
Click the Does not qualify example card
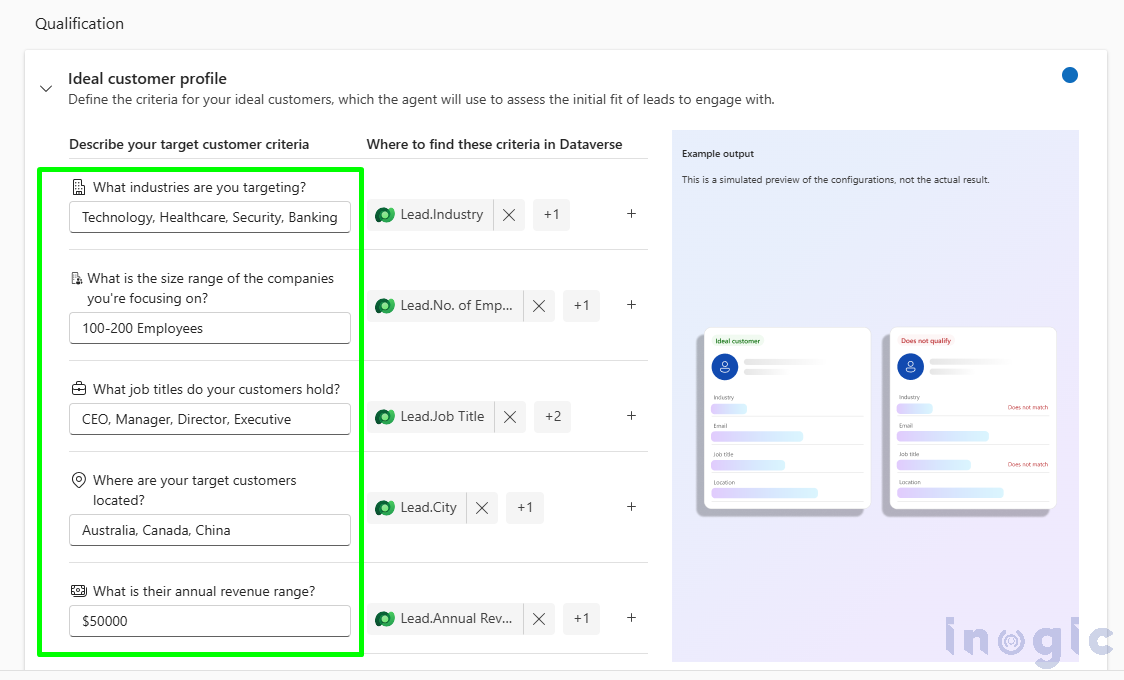coord(973,418)
